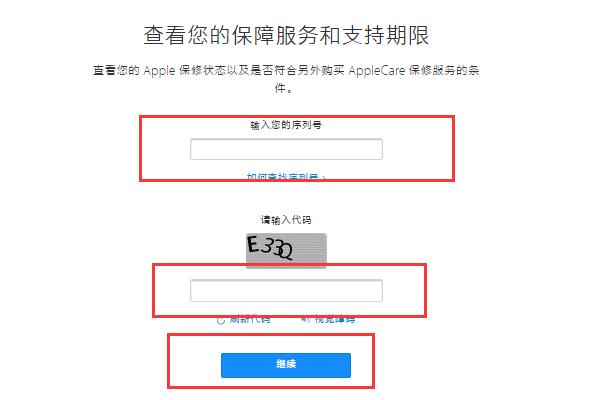Screen dimensions: 600x400
Task: Click the 输入您的序列号 label
Action: coord(286,125)
